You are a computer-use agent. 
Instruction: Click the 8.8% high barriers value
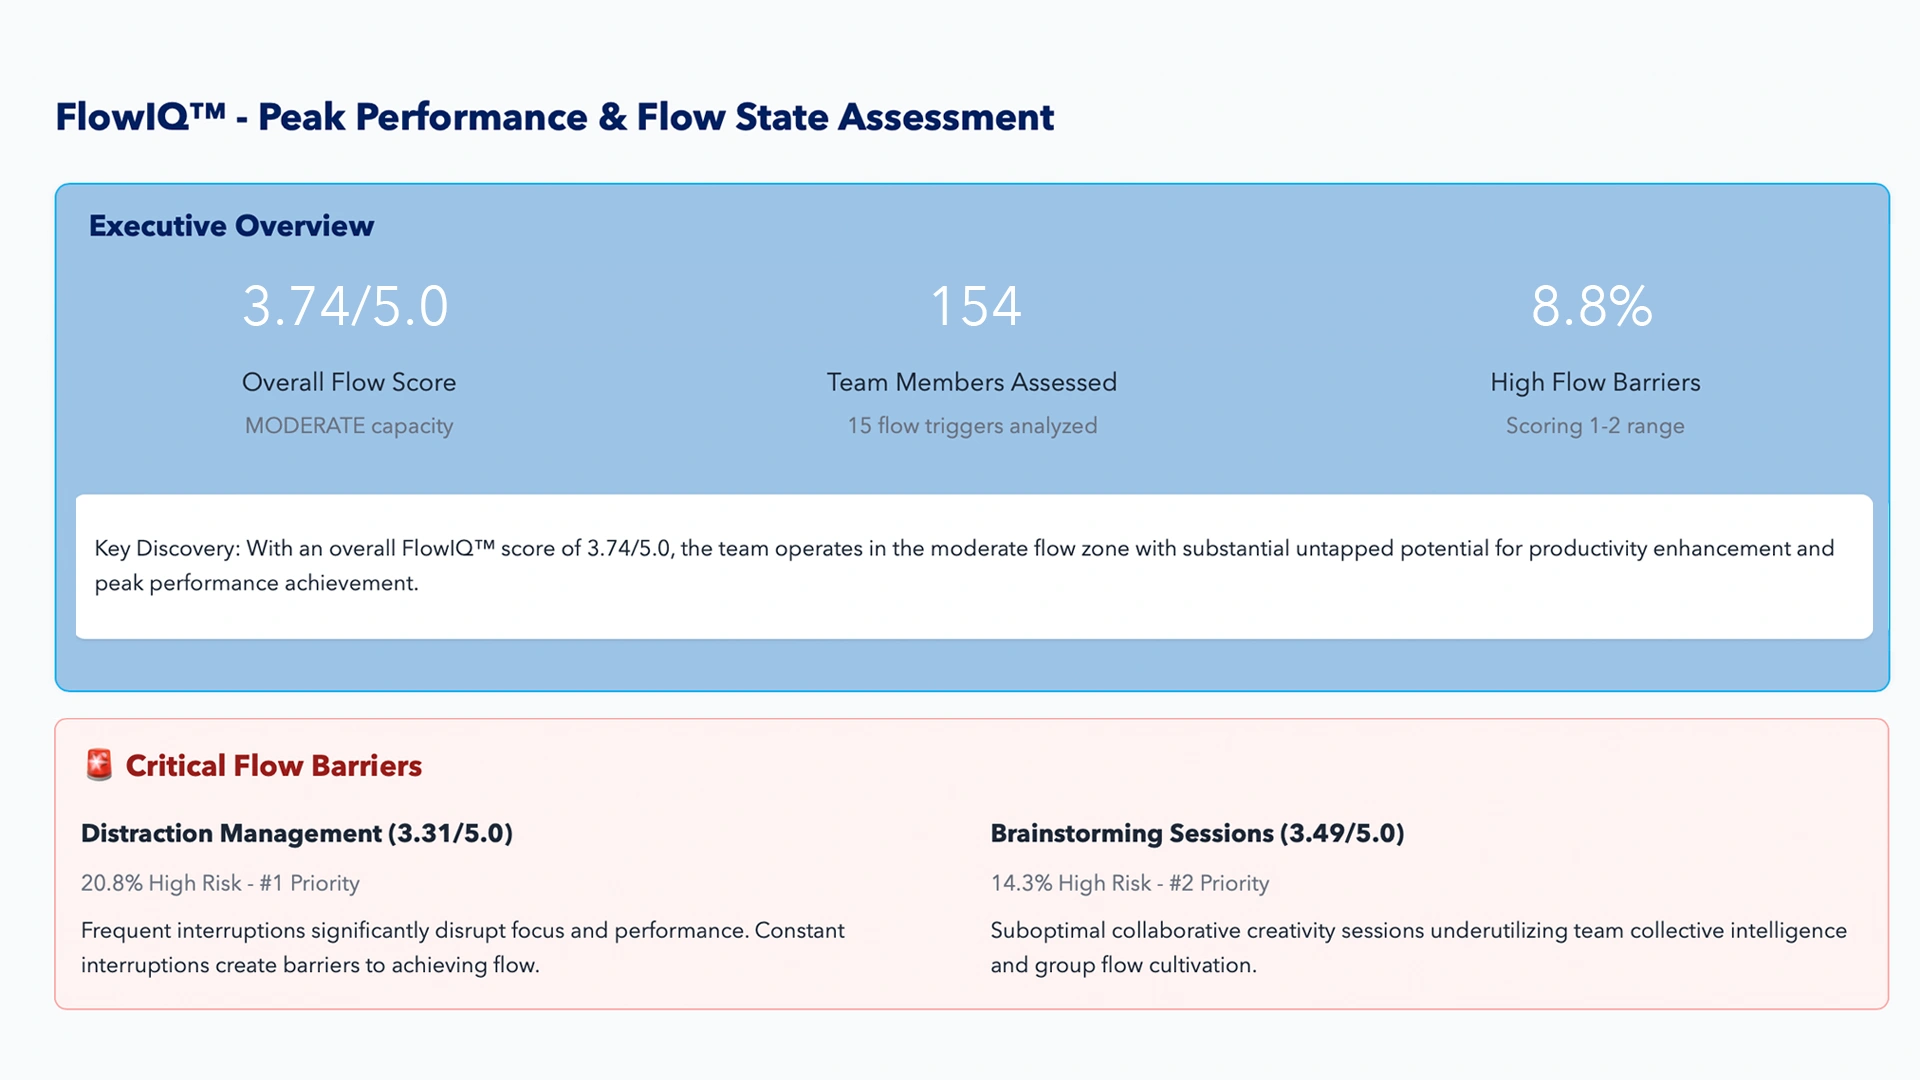[1592, 306]
